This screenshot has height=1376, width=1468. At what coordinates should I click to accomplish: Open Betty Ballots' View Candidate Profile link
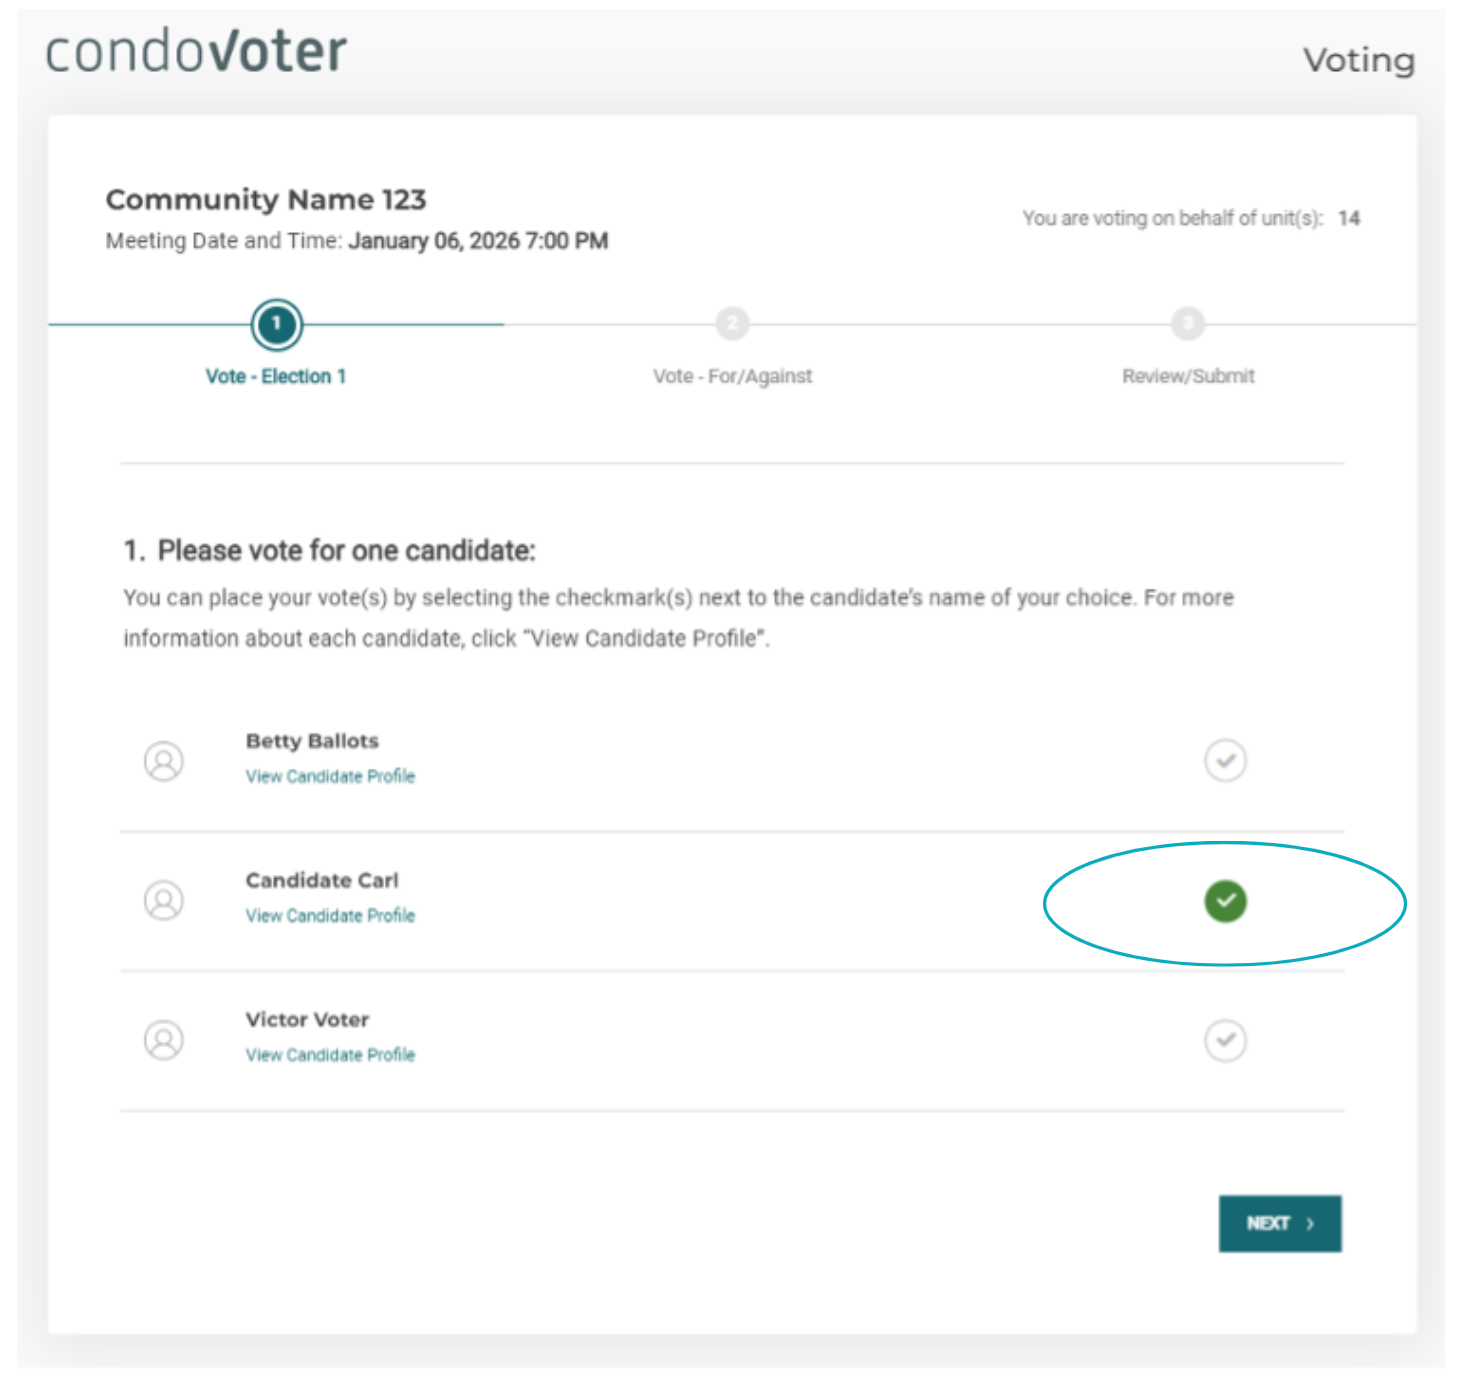pyautogui.click(x=330, y=776)
